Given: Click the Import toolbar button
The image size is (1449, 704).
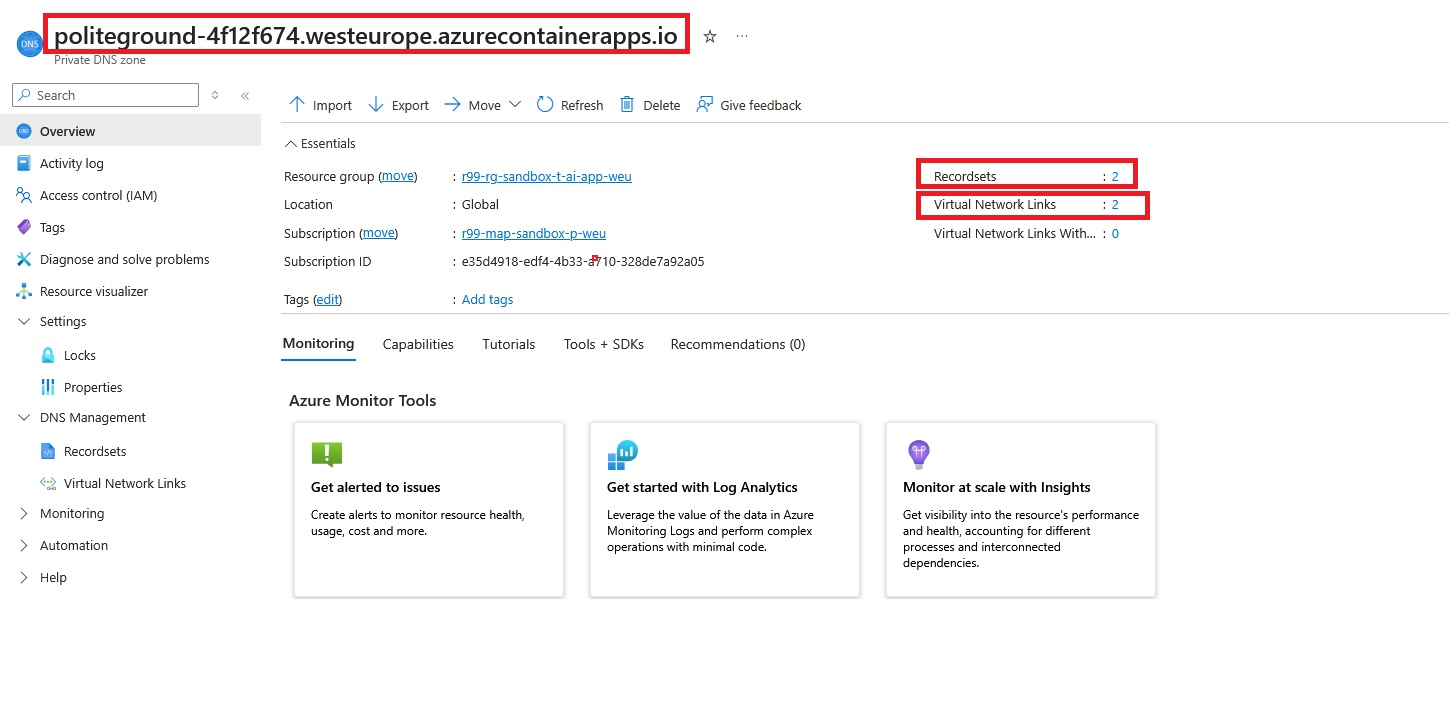Looking at the screenshot, I should point(320,105).
